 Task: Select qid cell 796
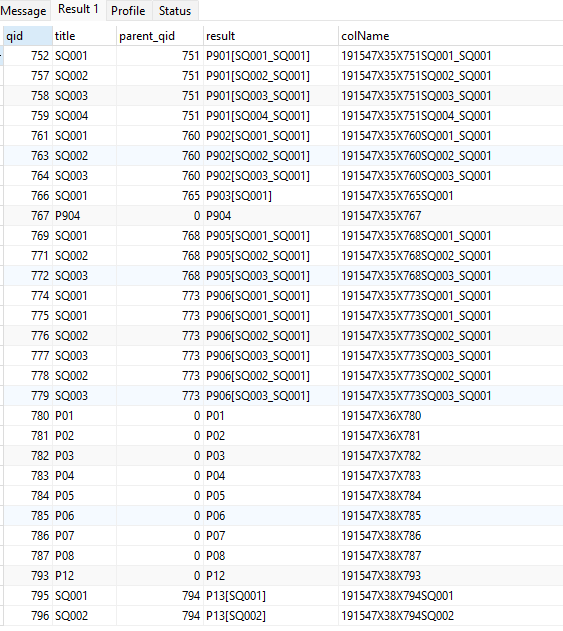pyautogui.click(x=28, y=616)
